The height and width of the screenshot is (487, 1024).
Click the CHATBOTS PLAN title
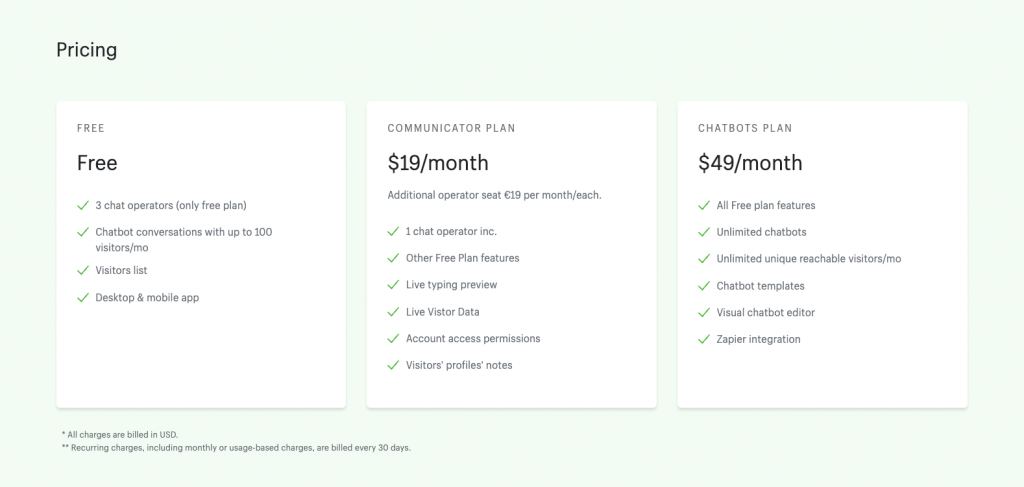[745, 129]
